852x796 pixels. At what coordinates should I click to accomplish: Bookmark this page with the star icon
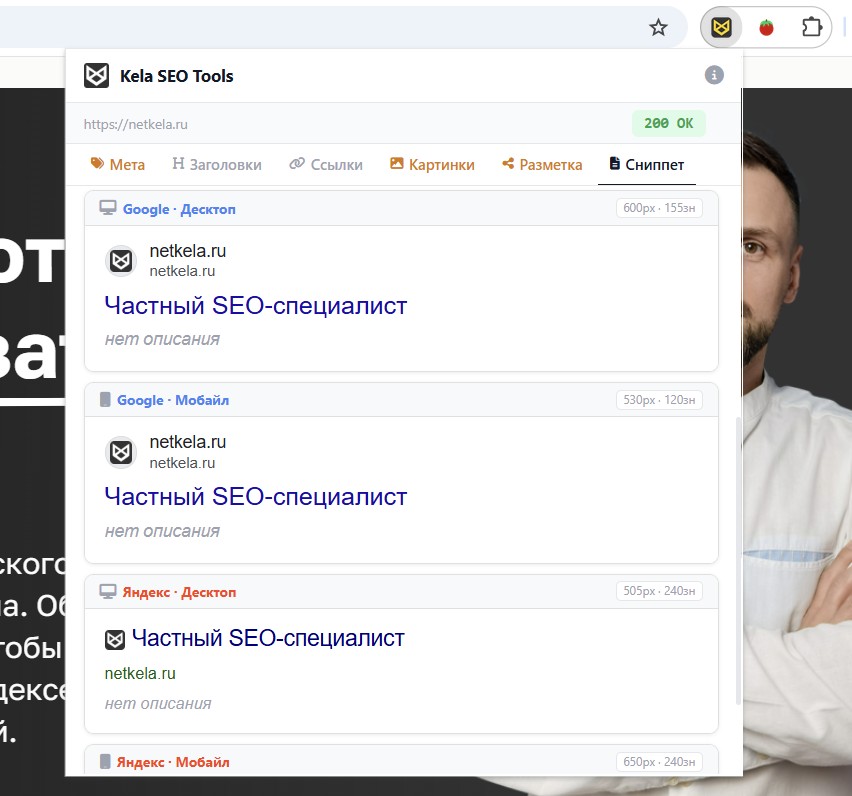658,27
